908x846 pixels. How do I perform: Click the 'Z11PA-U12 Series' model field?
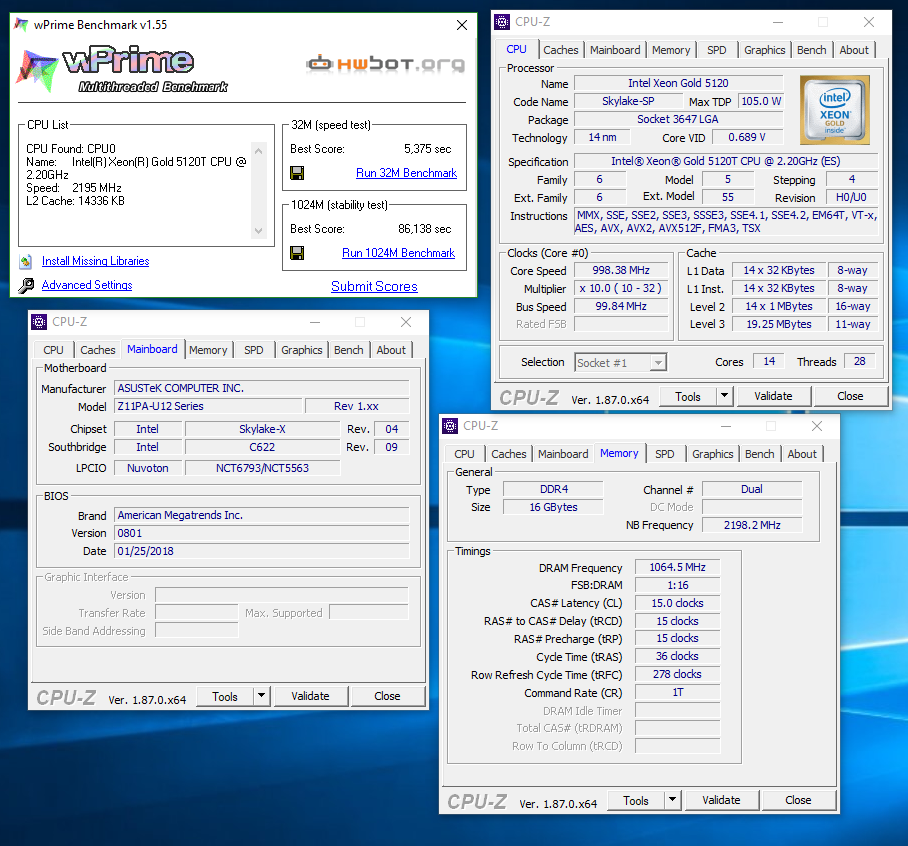click(x=208, y=406)
